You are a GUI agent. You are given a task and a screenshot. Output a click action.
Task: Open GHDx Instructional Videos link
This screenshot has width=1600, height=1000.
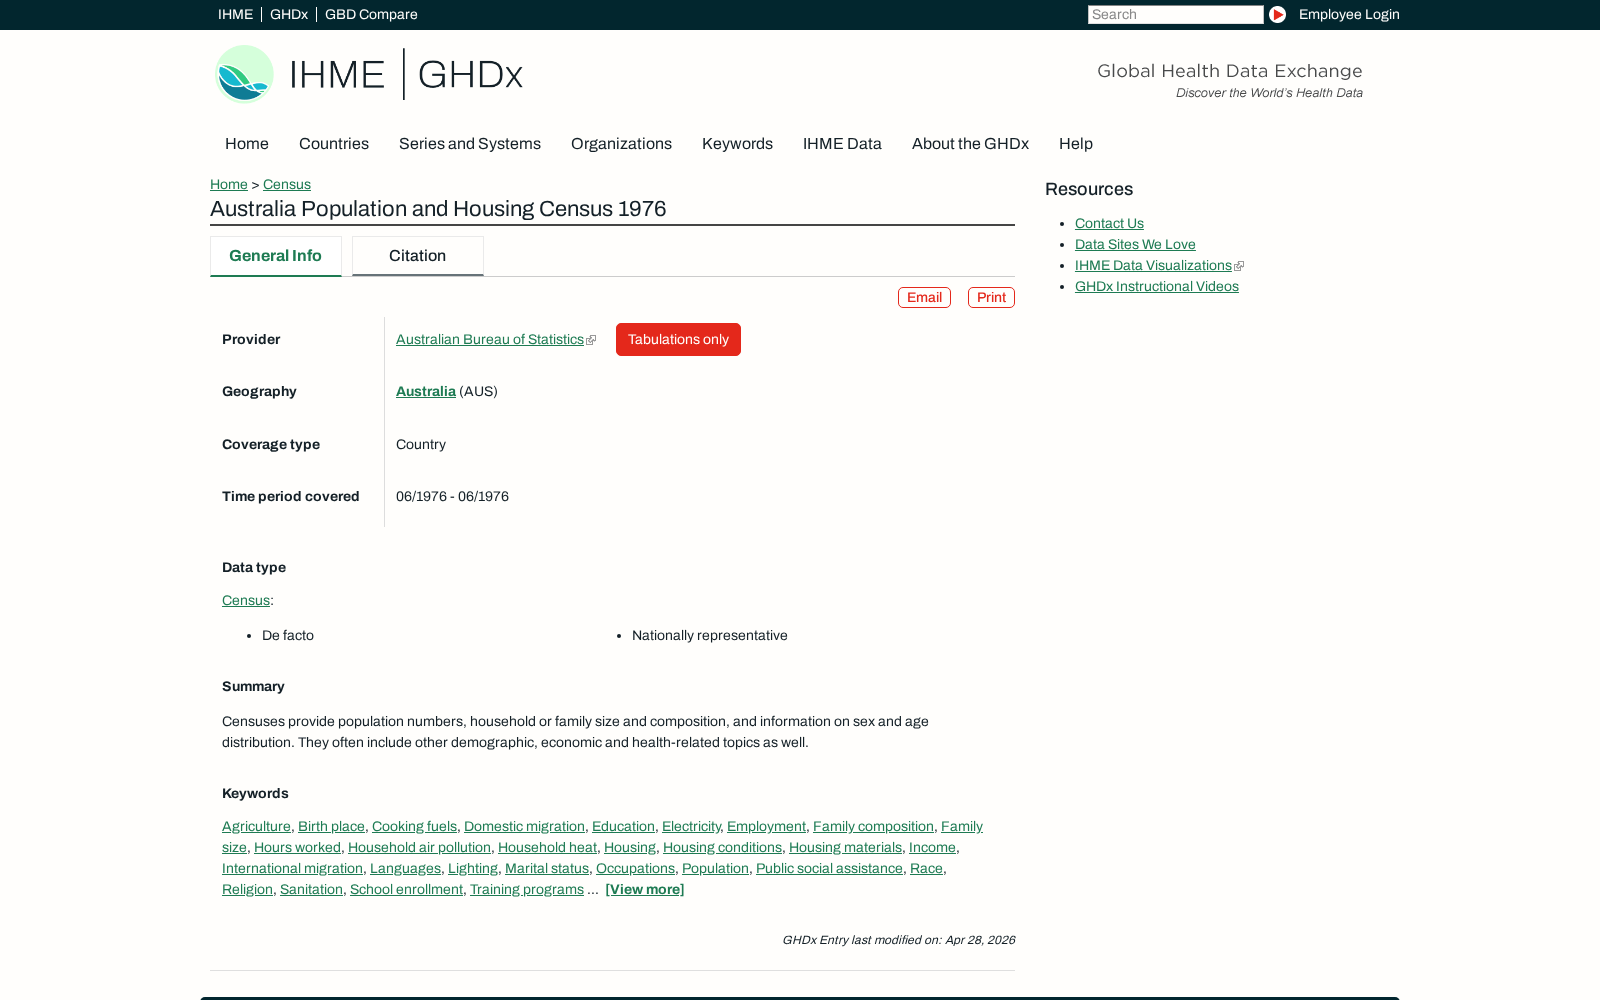[x=1157, y=286]
